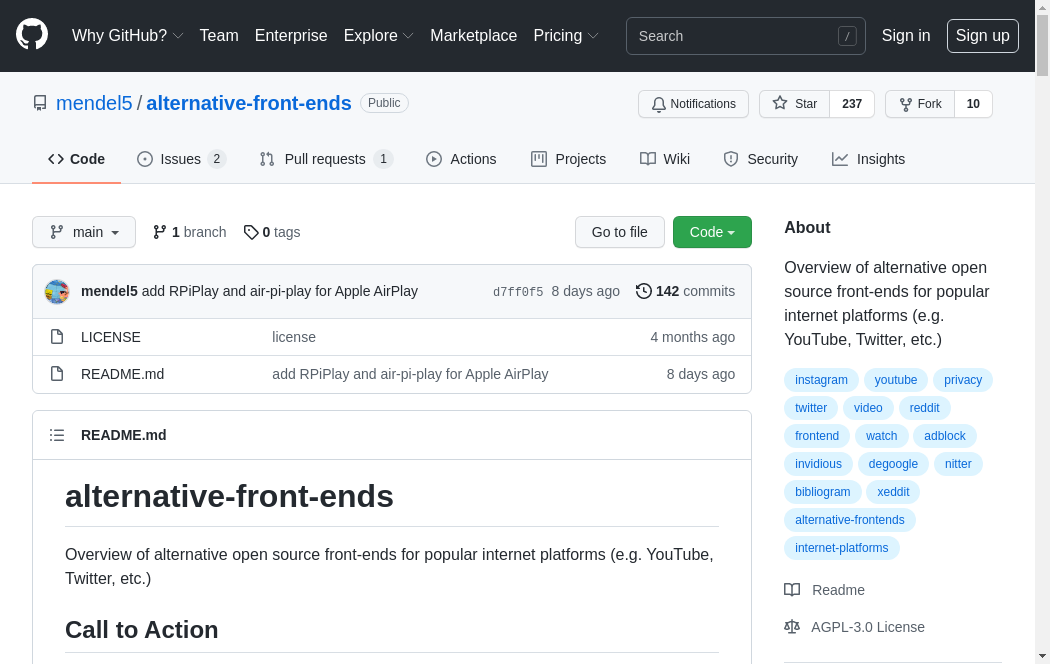The width and height of the screenshot is (1050, 664).
Task: Open the README table of contents icon
Action: point(57,435)
